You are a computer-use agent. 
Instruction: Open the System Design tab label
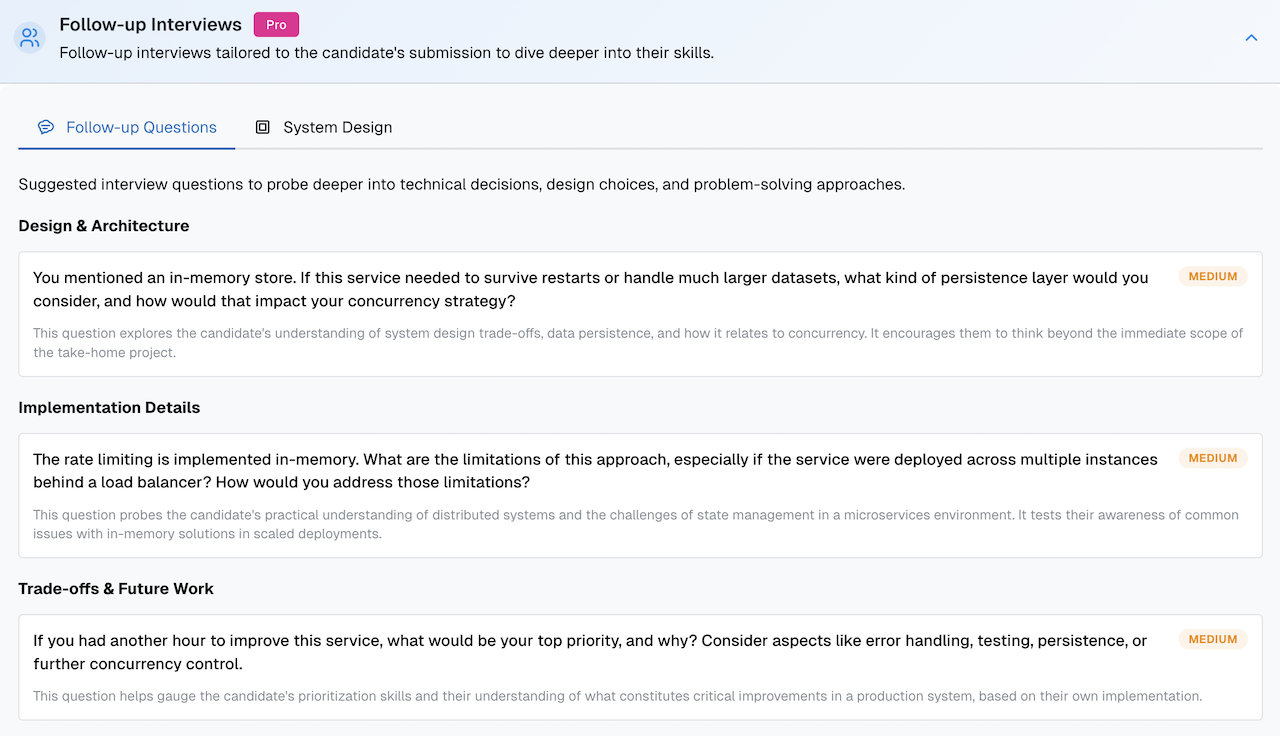coord(337,127)
